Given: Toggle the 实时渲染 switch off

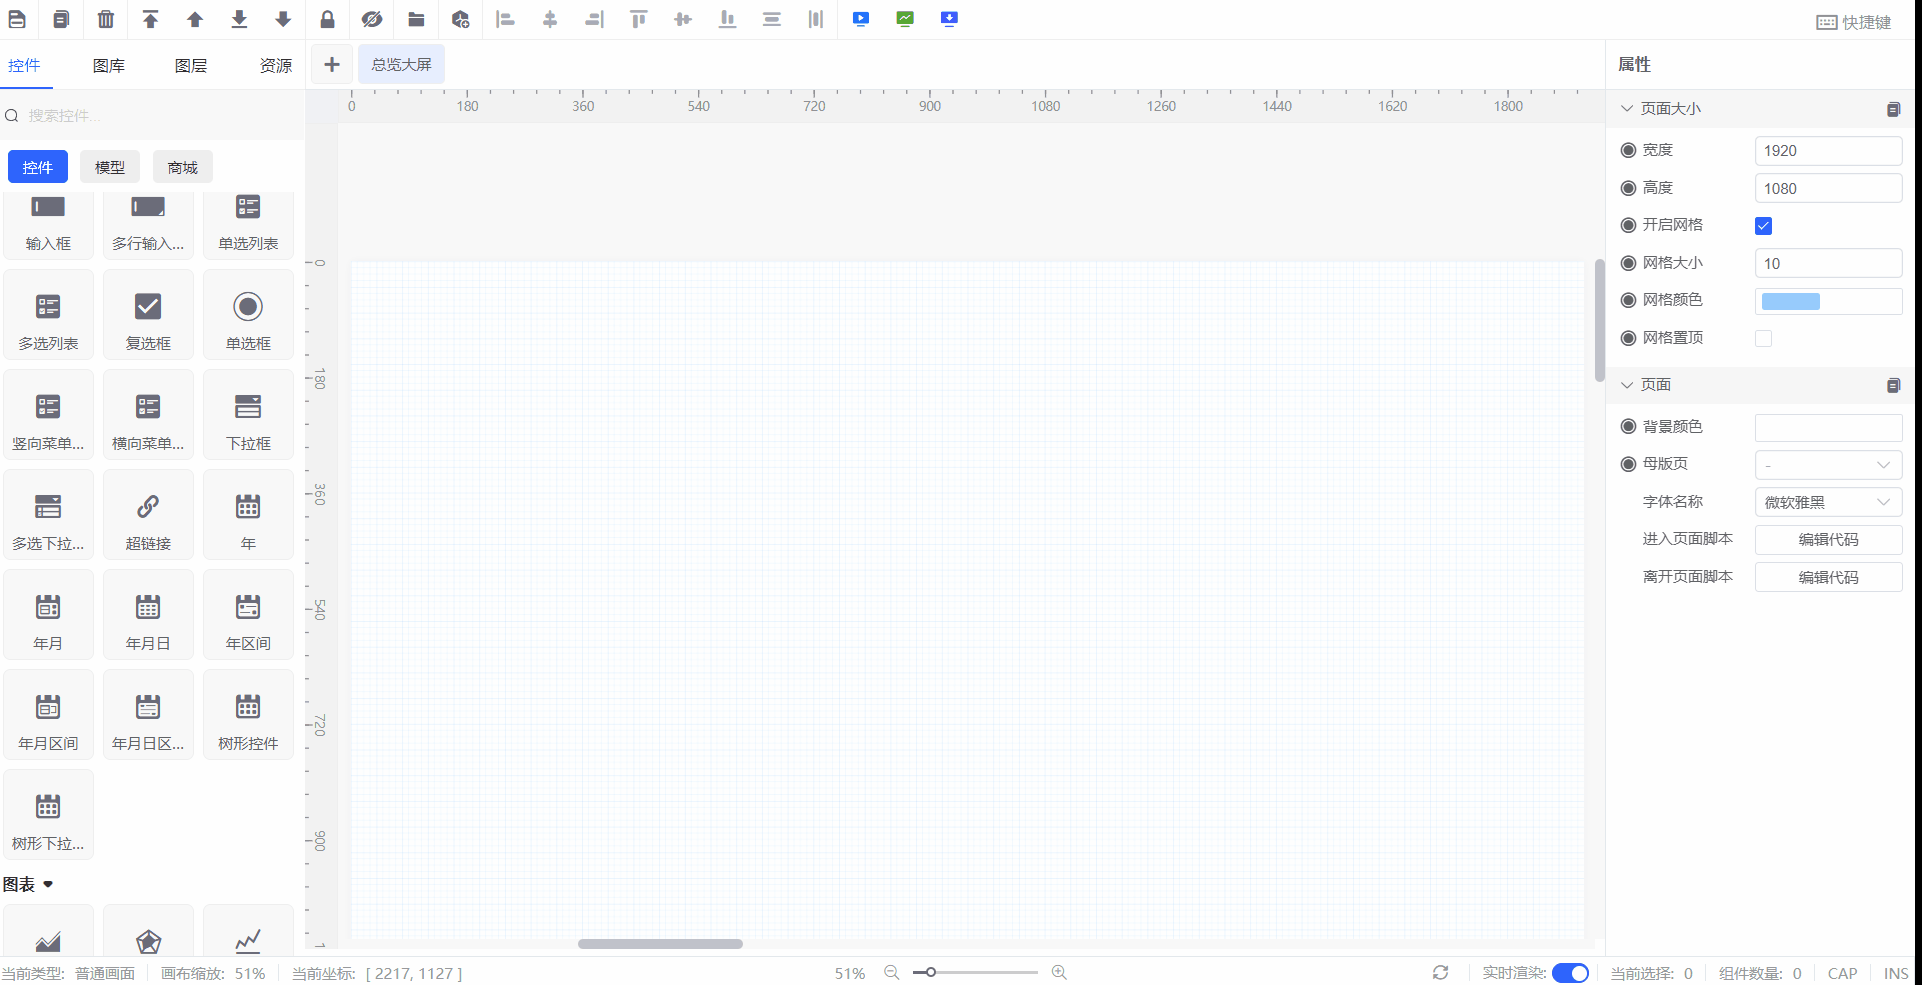Looking at the screenshot, I should 1570,973.
